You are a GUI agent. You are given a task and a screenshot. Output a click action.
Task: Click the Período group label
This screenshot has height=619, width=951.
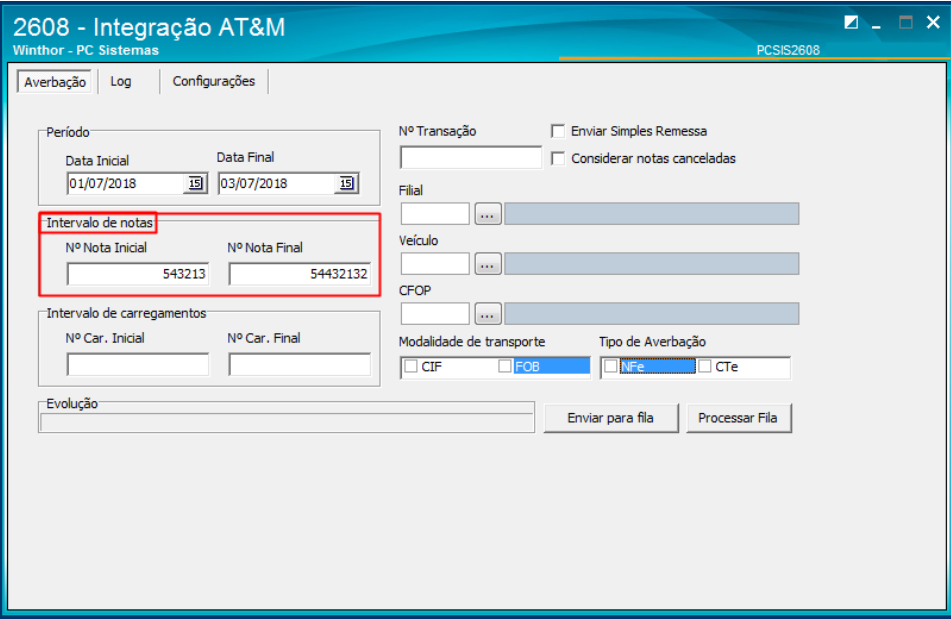(68, 132)
